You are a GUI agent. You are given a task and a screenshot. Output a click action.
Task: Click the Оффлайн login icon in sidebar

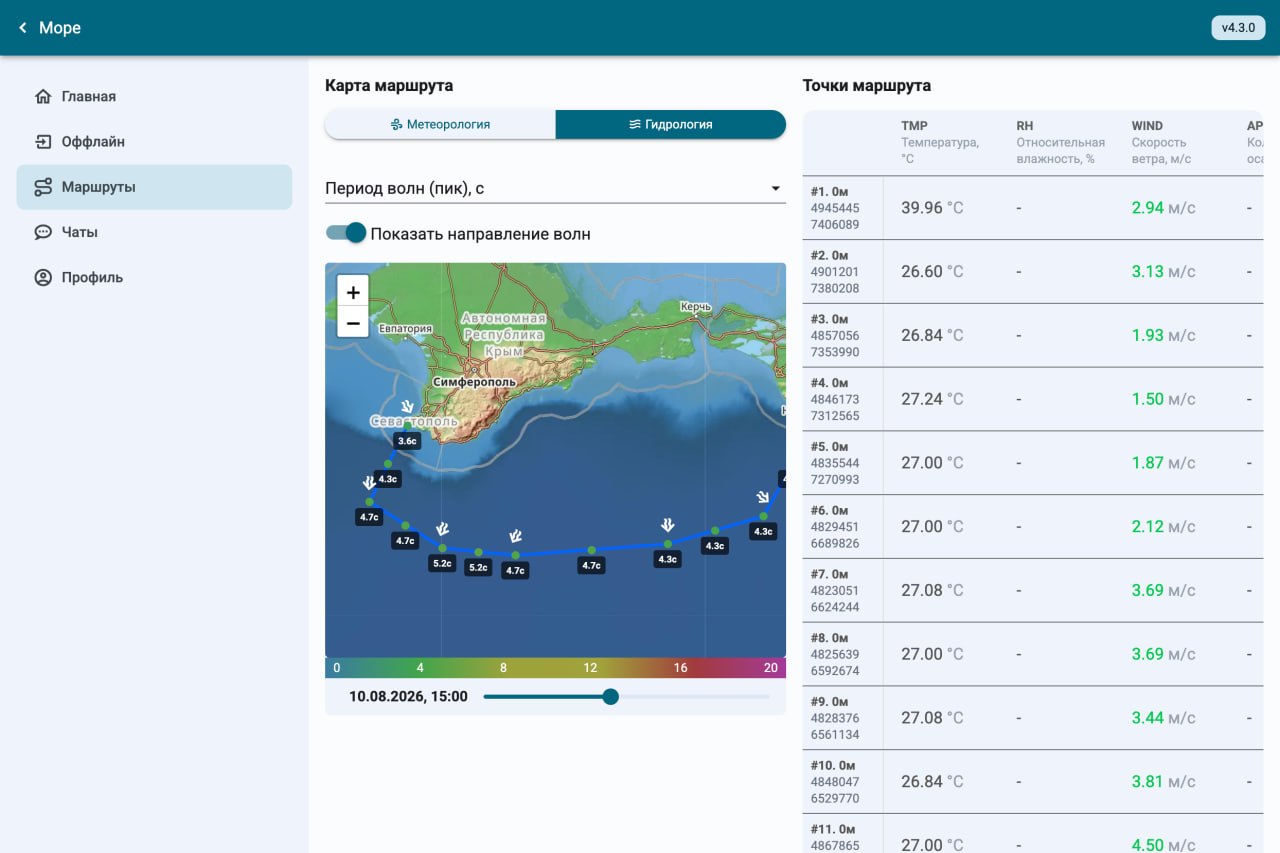[x=43, y=142]
